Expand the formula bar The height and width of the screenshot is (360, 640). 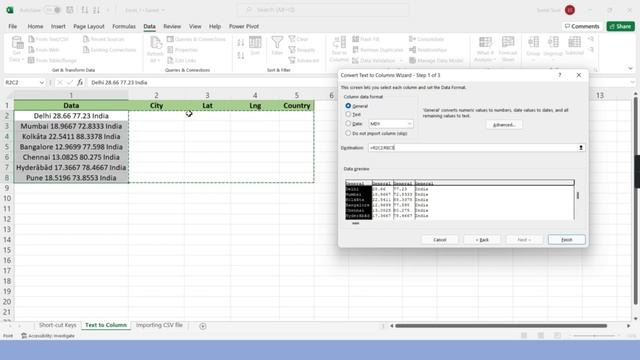pos(632,82)
